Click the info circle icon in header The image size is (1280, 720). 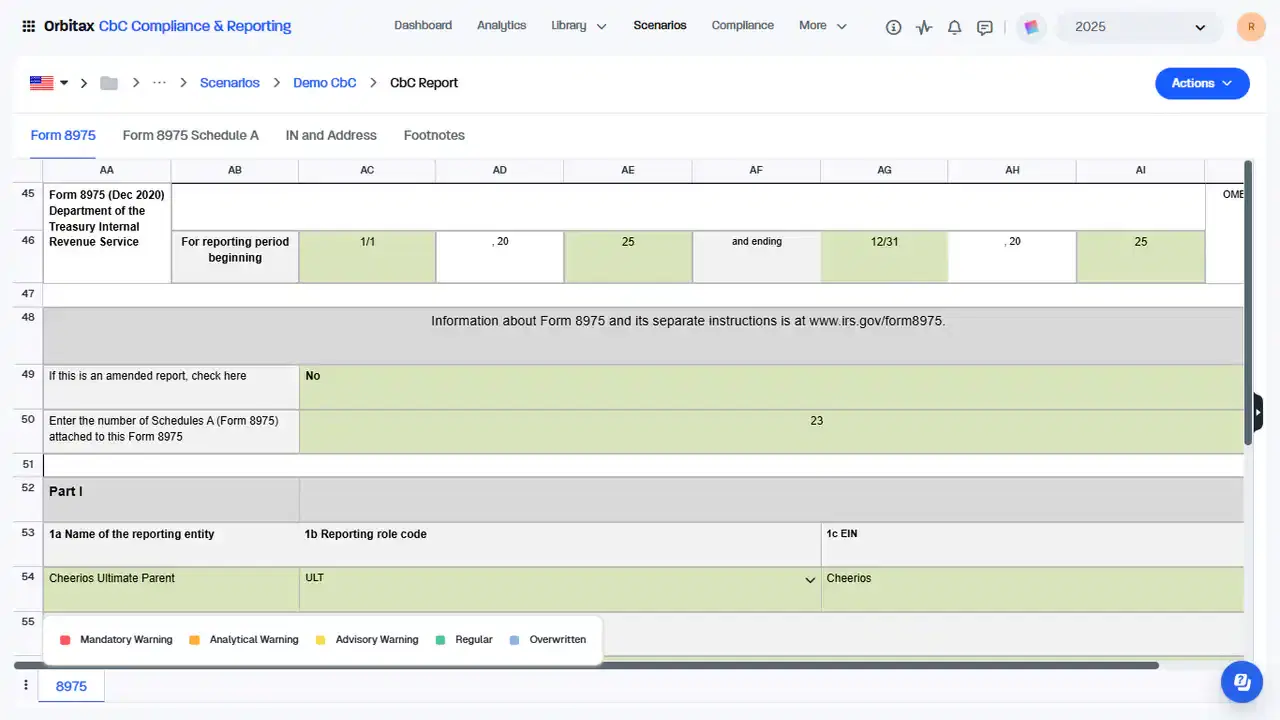894,27
